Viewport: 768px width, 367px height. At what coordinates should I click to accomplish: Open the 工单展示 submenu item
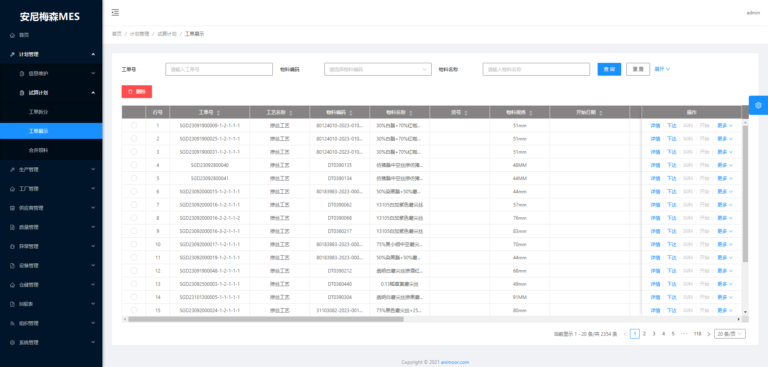tap(51, 131)
